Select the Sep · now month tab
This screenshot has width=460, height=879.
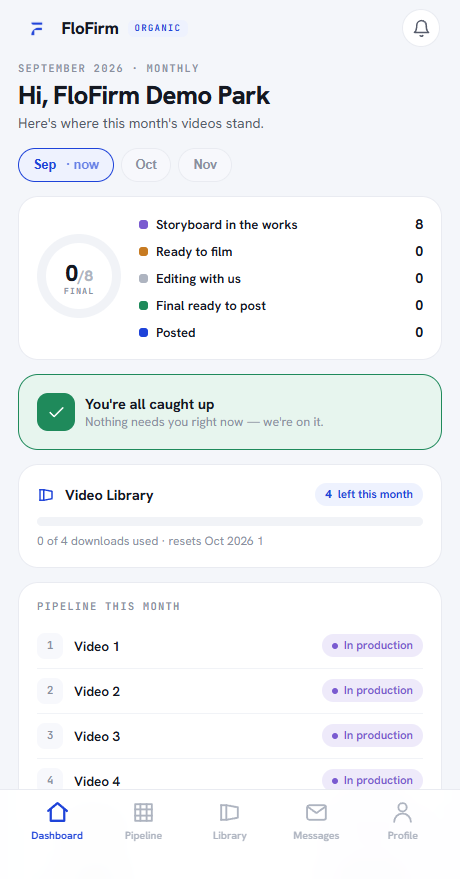click(66, 165)
